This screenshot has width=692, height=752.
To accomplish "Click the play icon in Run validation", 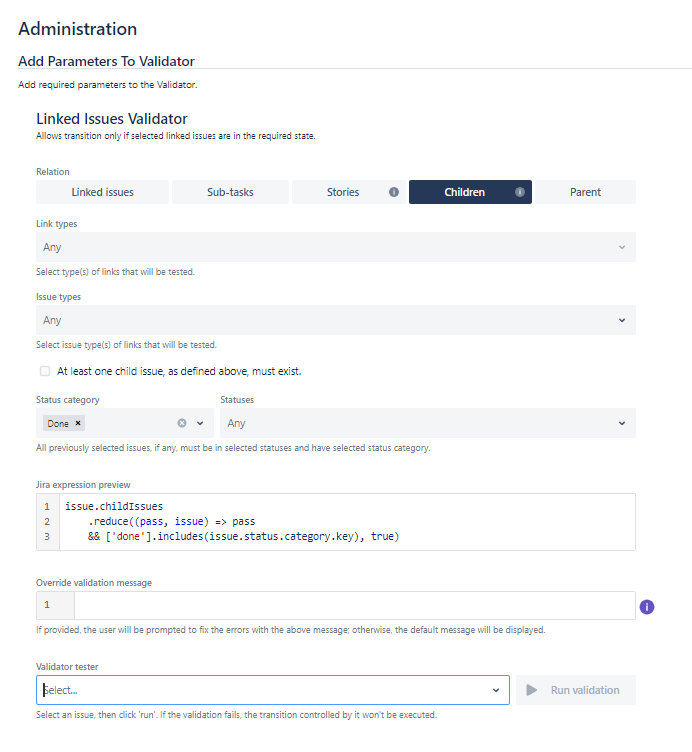I will point(531,690).
